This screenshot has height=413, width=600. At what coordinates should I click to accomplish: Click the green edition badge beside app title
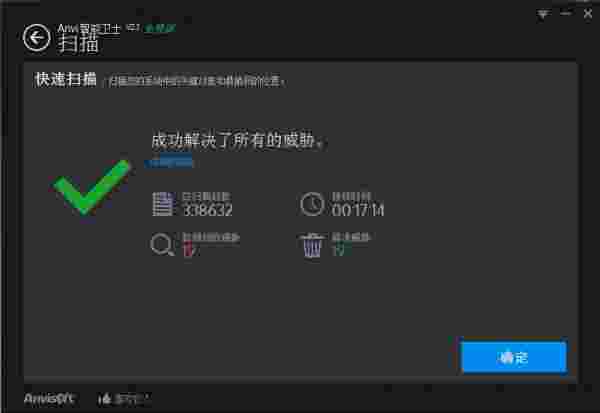pyautogui.click(x=160, y=28)
